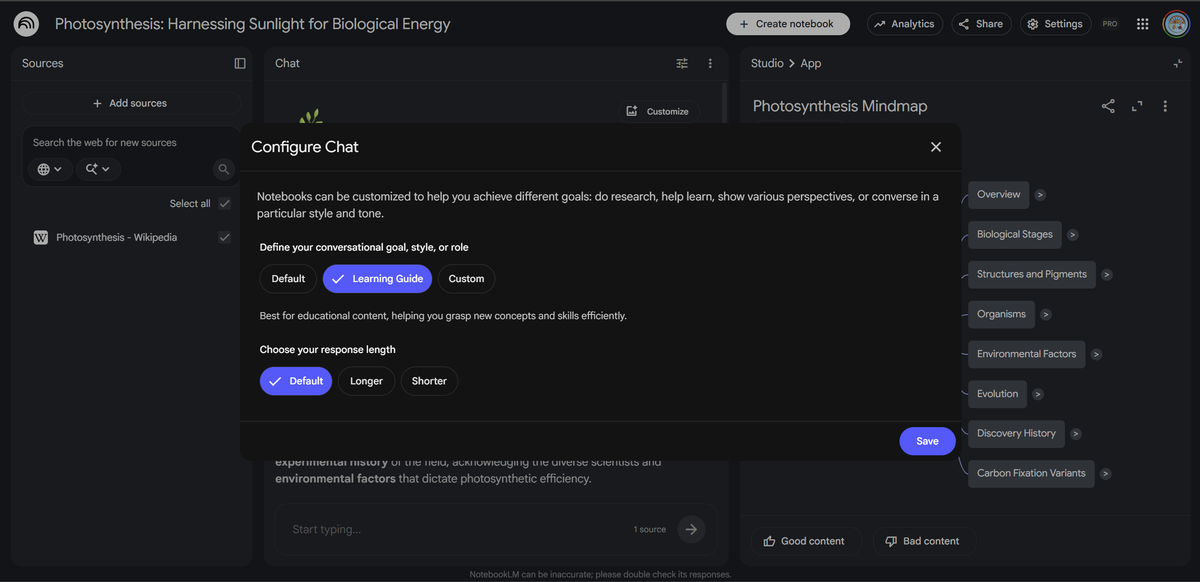Image resolution: width=1200 pixels, height=582 pixels.
Task: Go to Studio breadcrumb
Action: 767,63
